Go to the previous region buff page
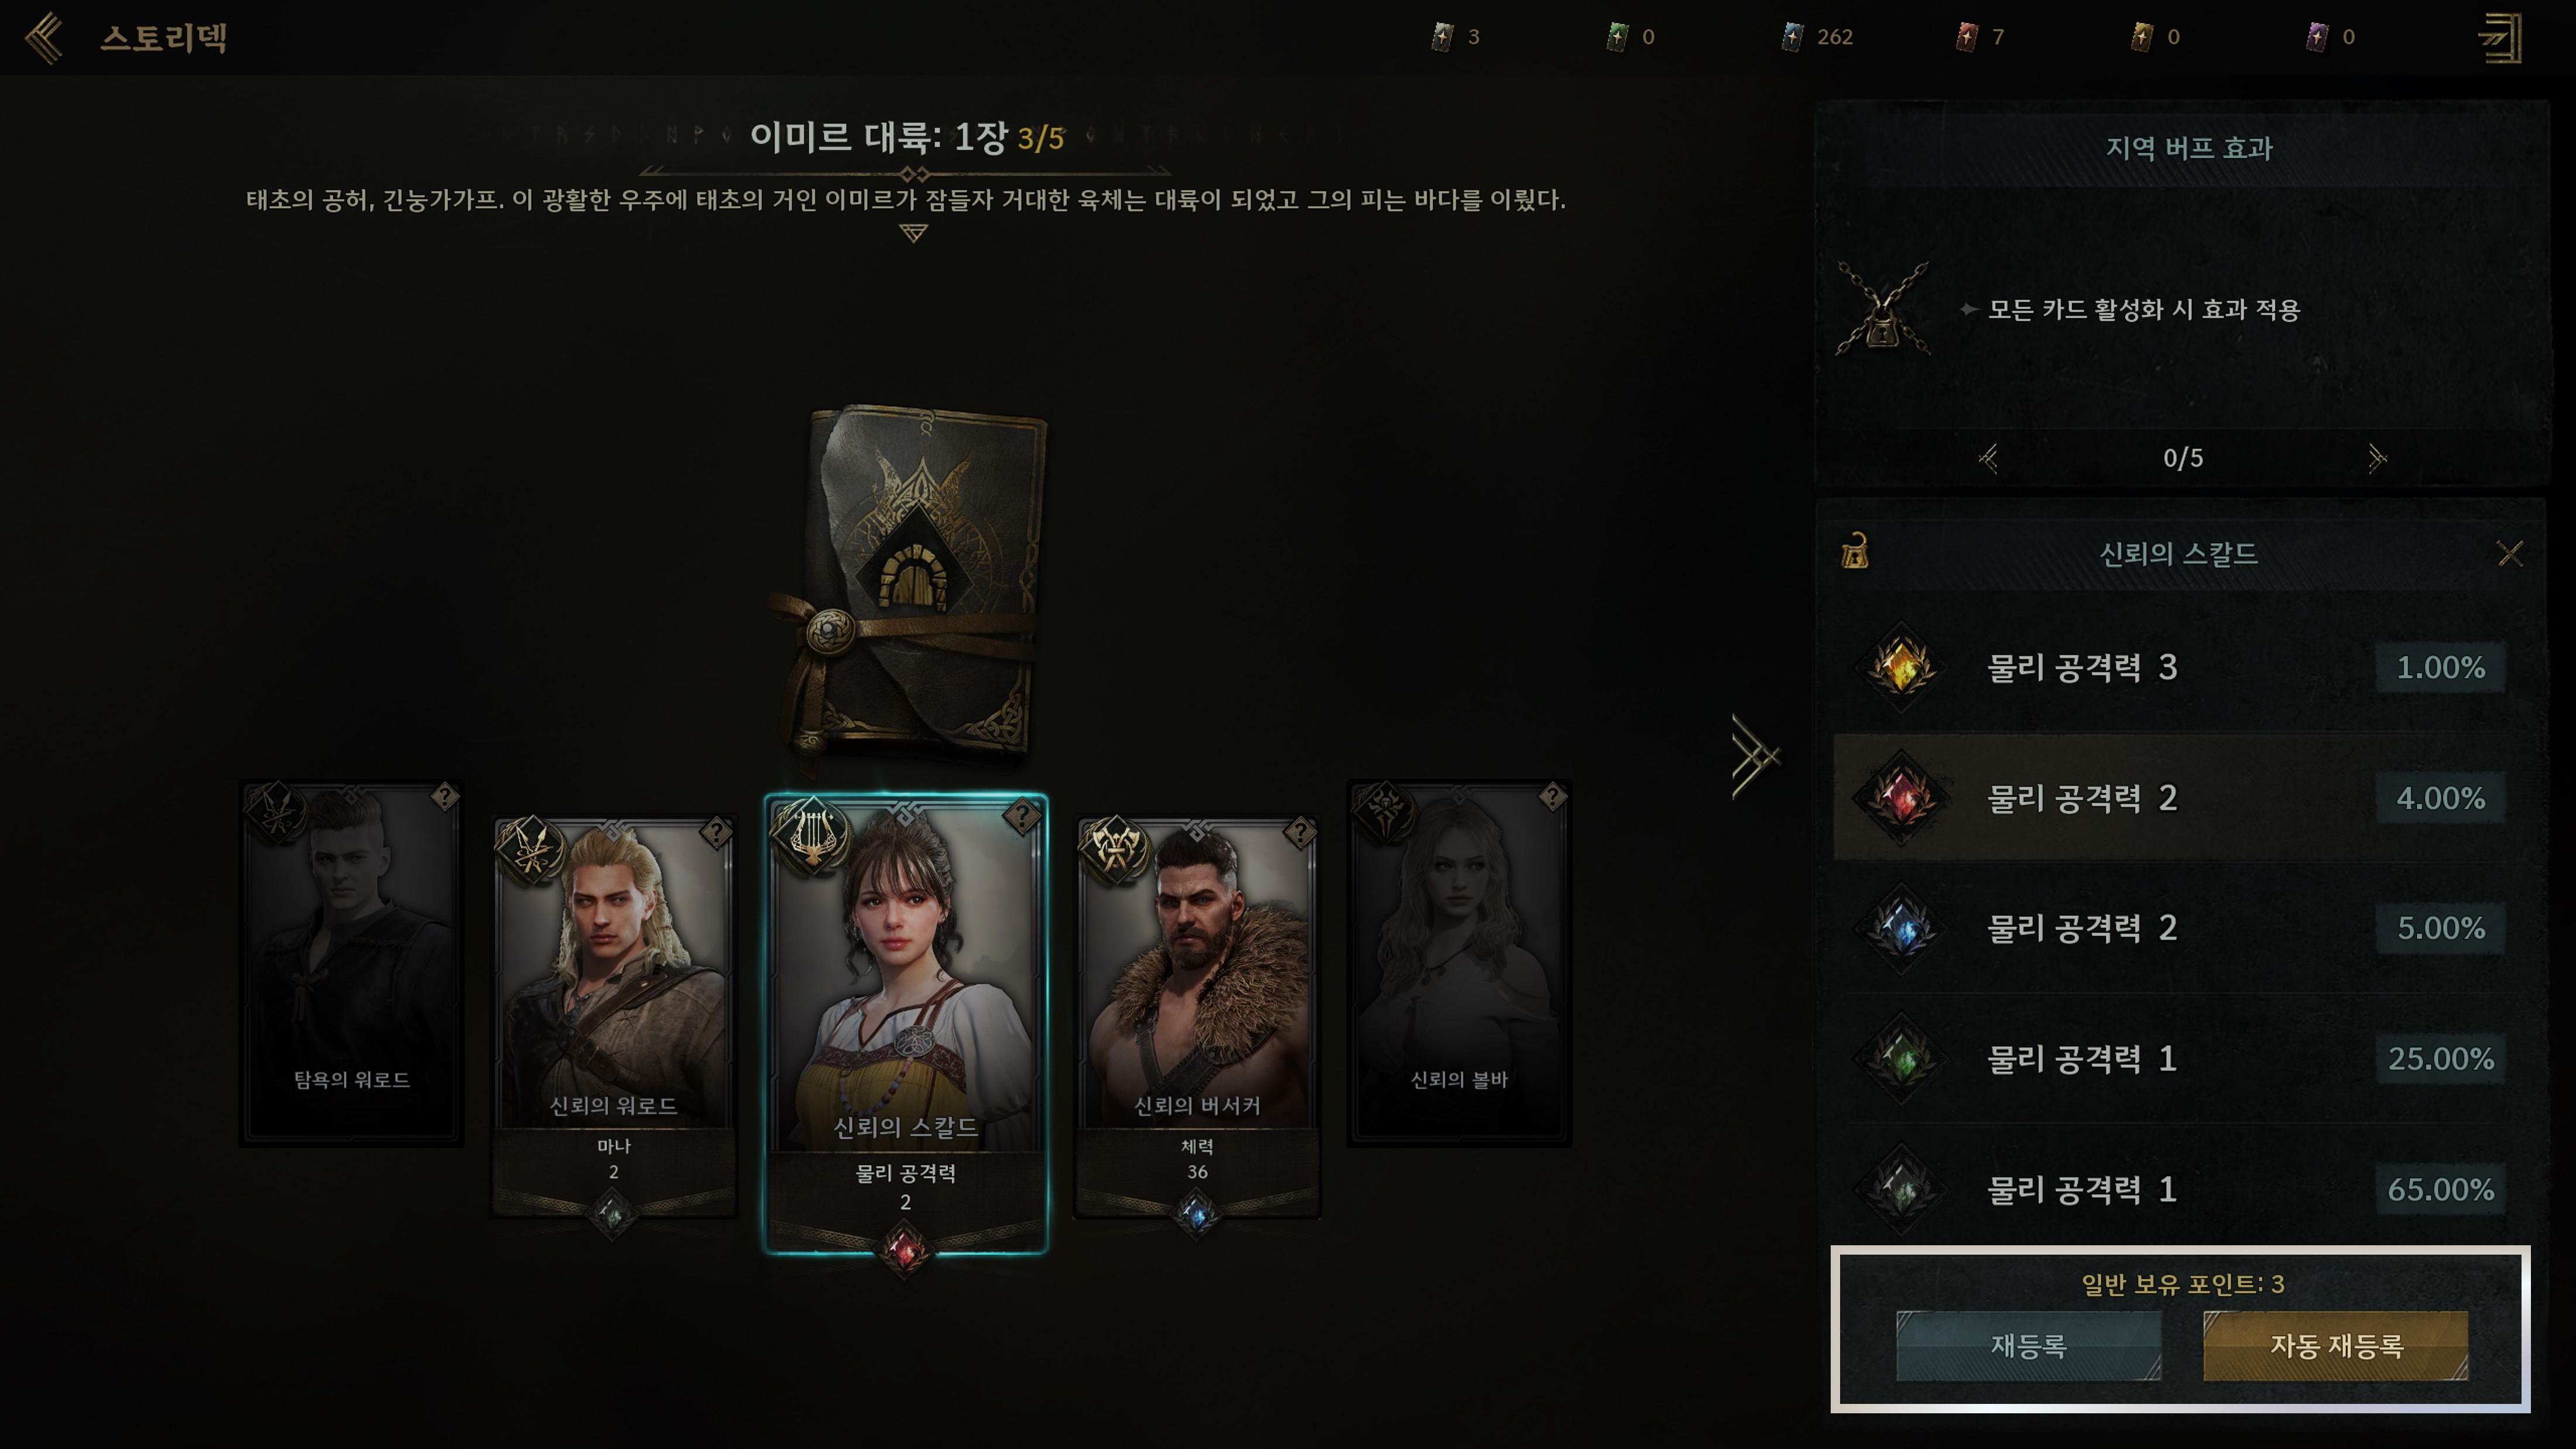The width and height of the screenshot is (2576, 1449). [x=1988, y=458]
